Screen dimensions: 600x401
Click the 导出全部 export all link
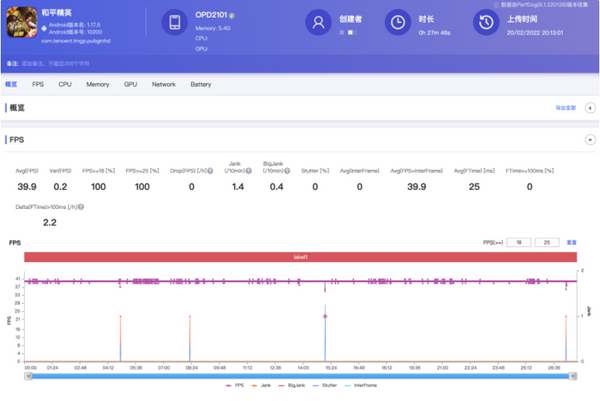point(567,107)
